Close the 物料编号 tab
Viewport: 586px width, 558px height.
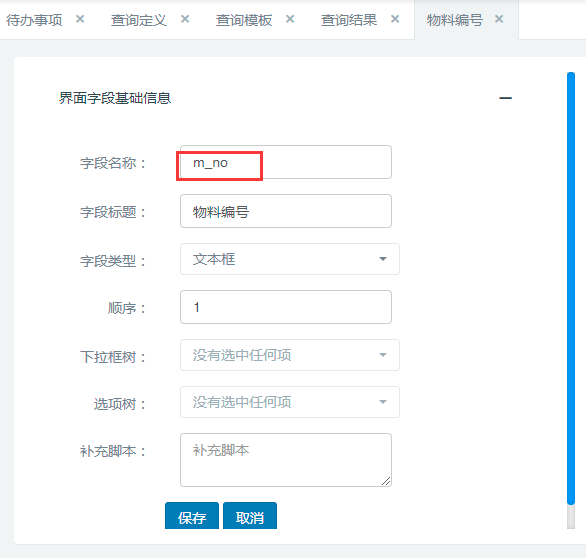499,19
